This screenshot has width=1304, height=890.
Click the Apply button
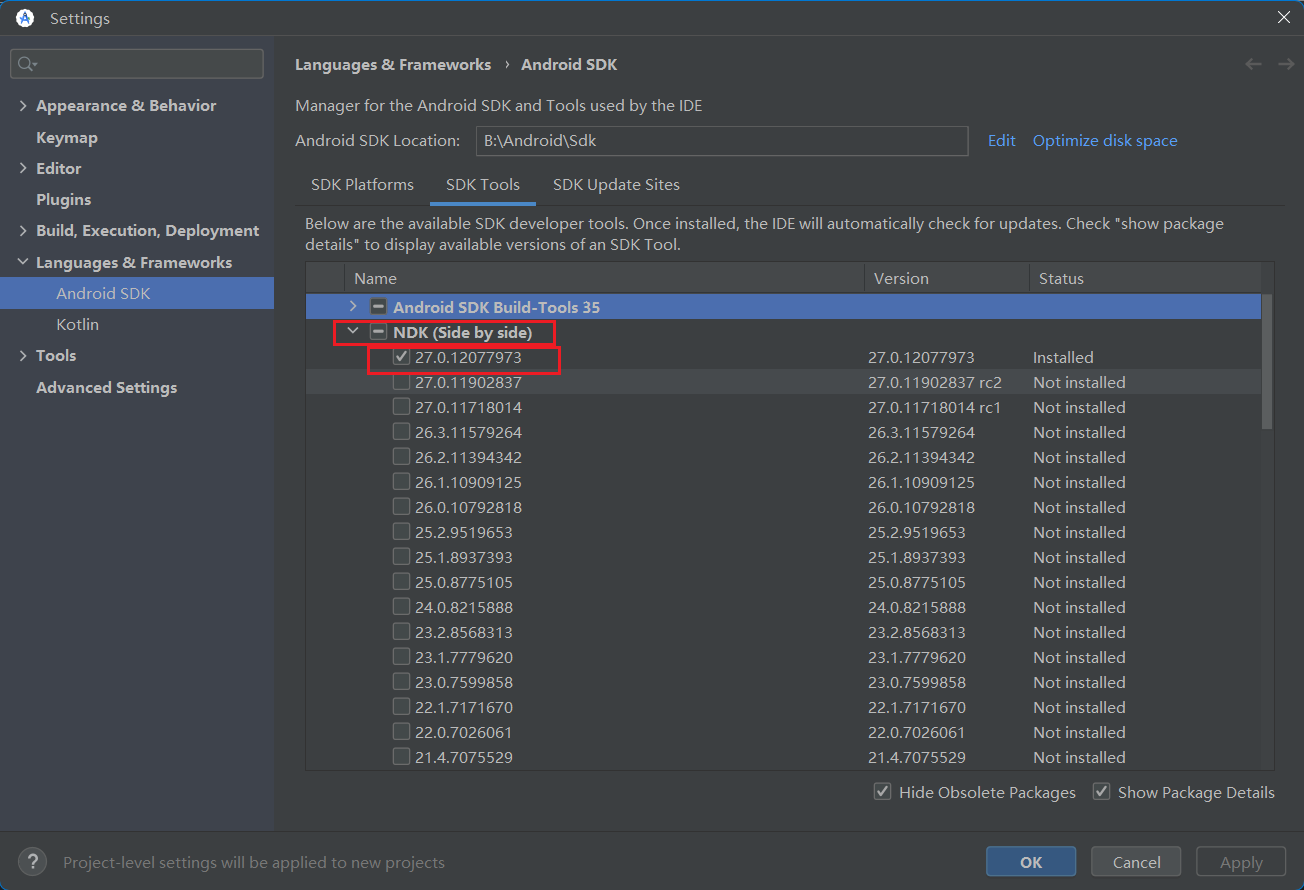1242,862
